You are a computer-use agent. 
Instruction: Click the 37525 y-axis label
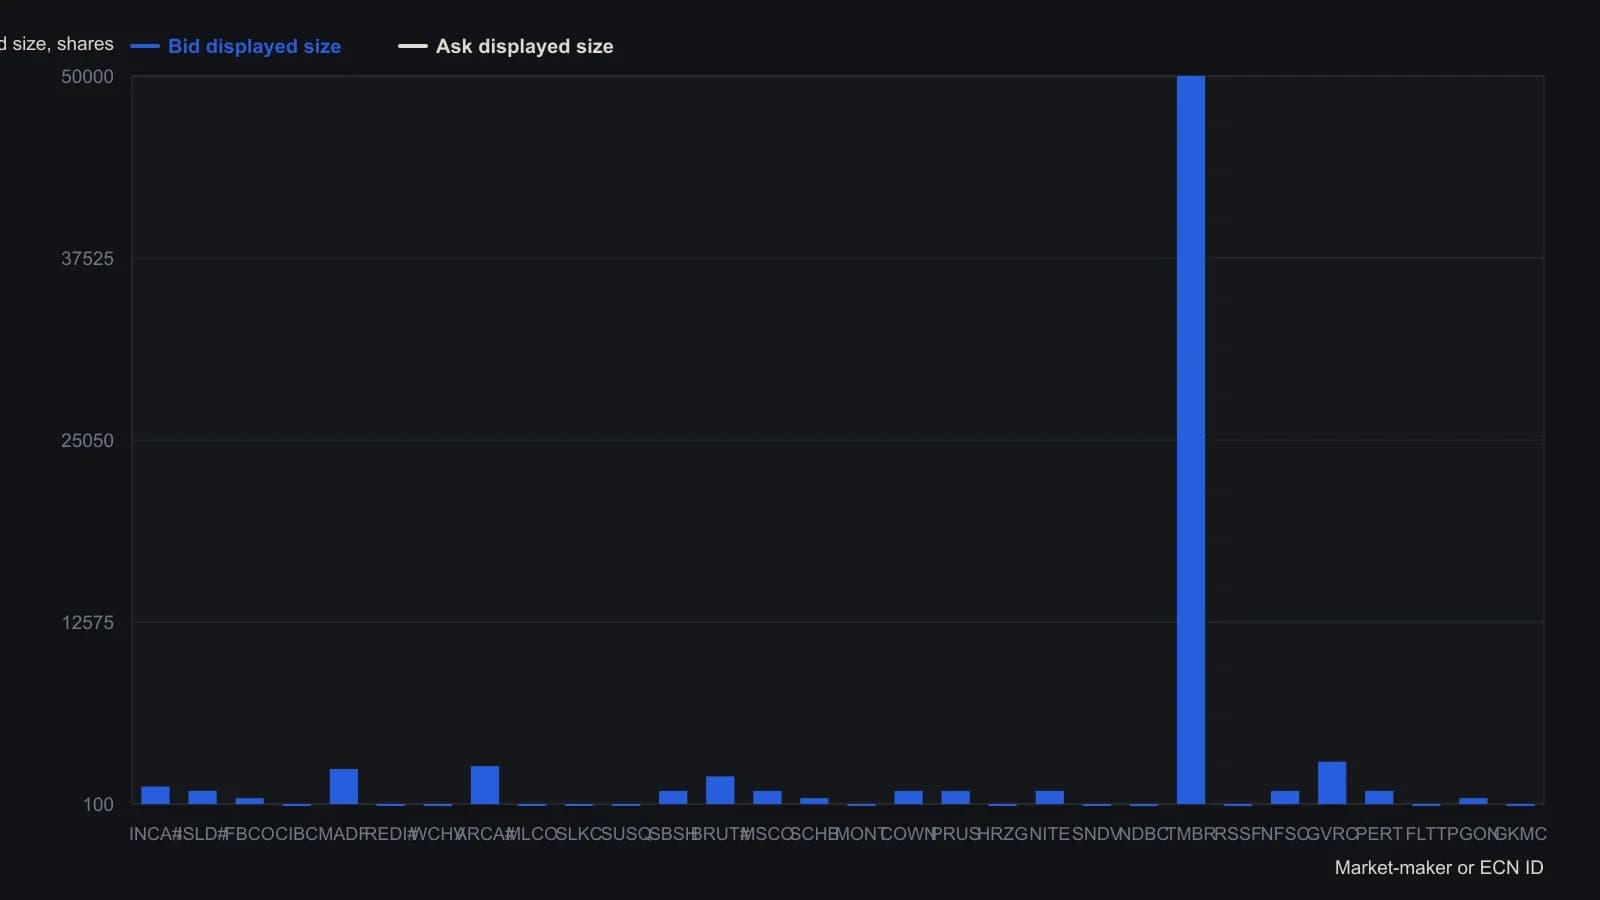88,259
